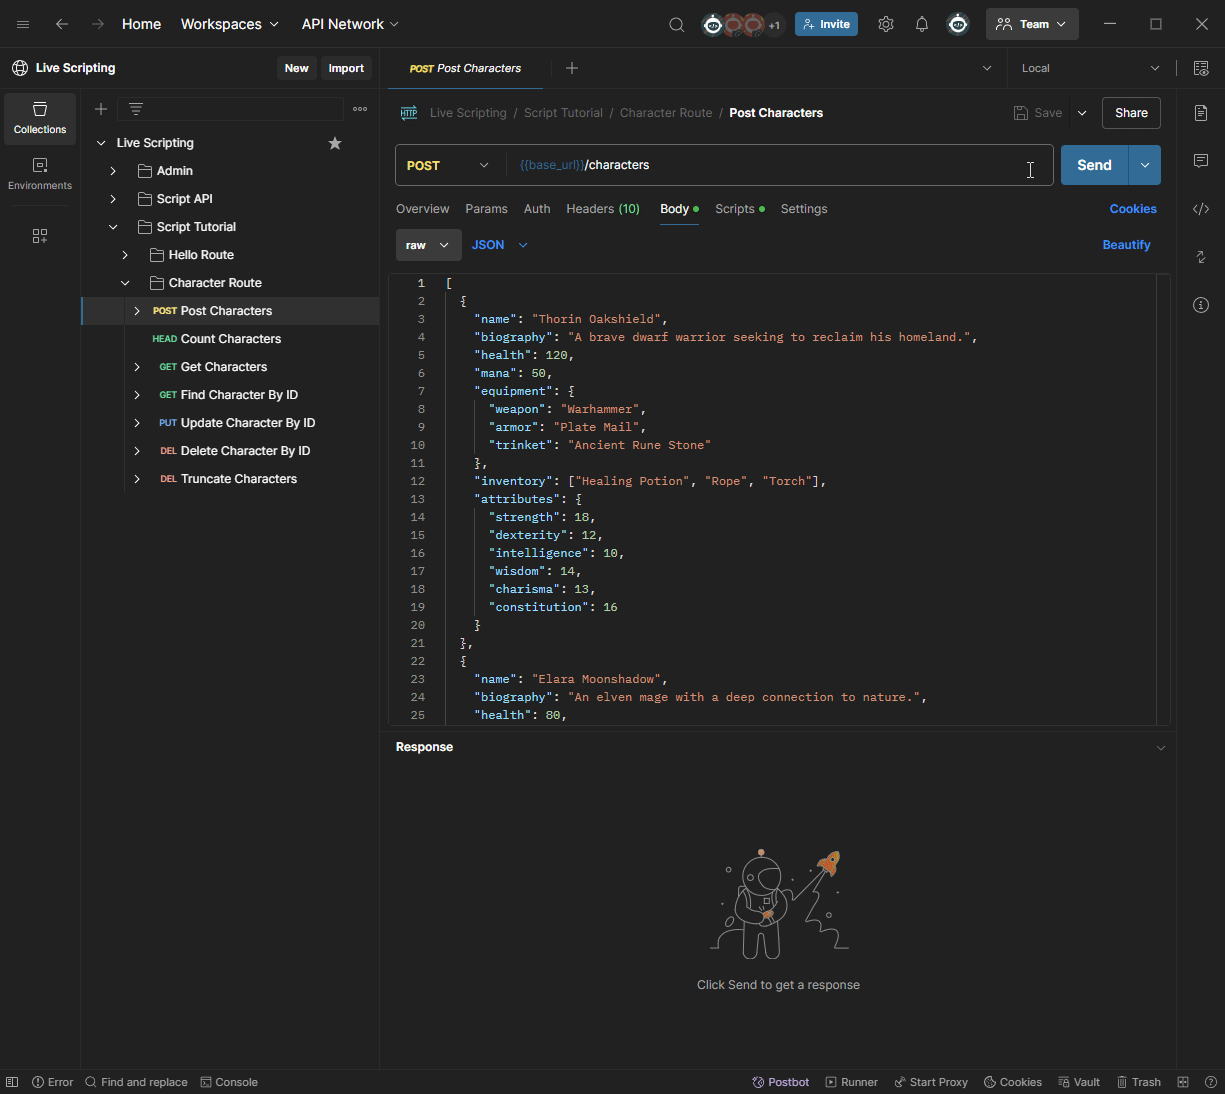Open the collections more options ellipsis
The height and width of the screenshot is (1094, 1225).
pos(360,109)
